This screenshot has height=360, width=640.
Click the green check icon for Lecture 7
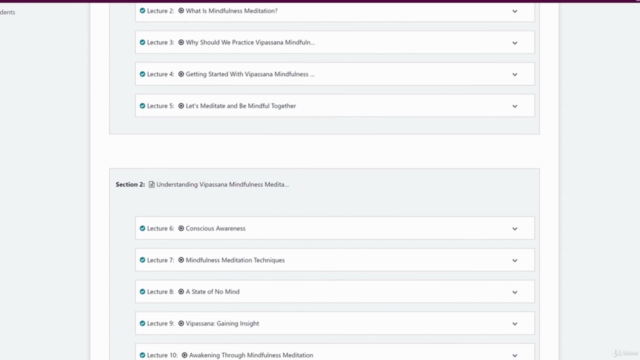[x=142, y=260]
